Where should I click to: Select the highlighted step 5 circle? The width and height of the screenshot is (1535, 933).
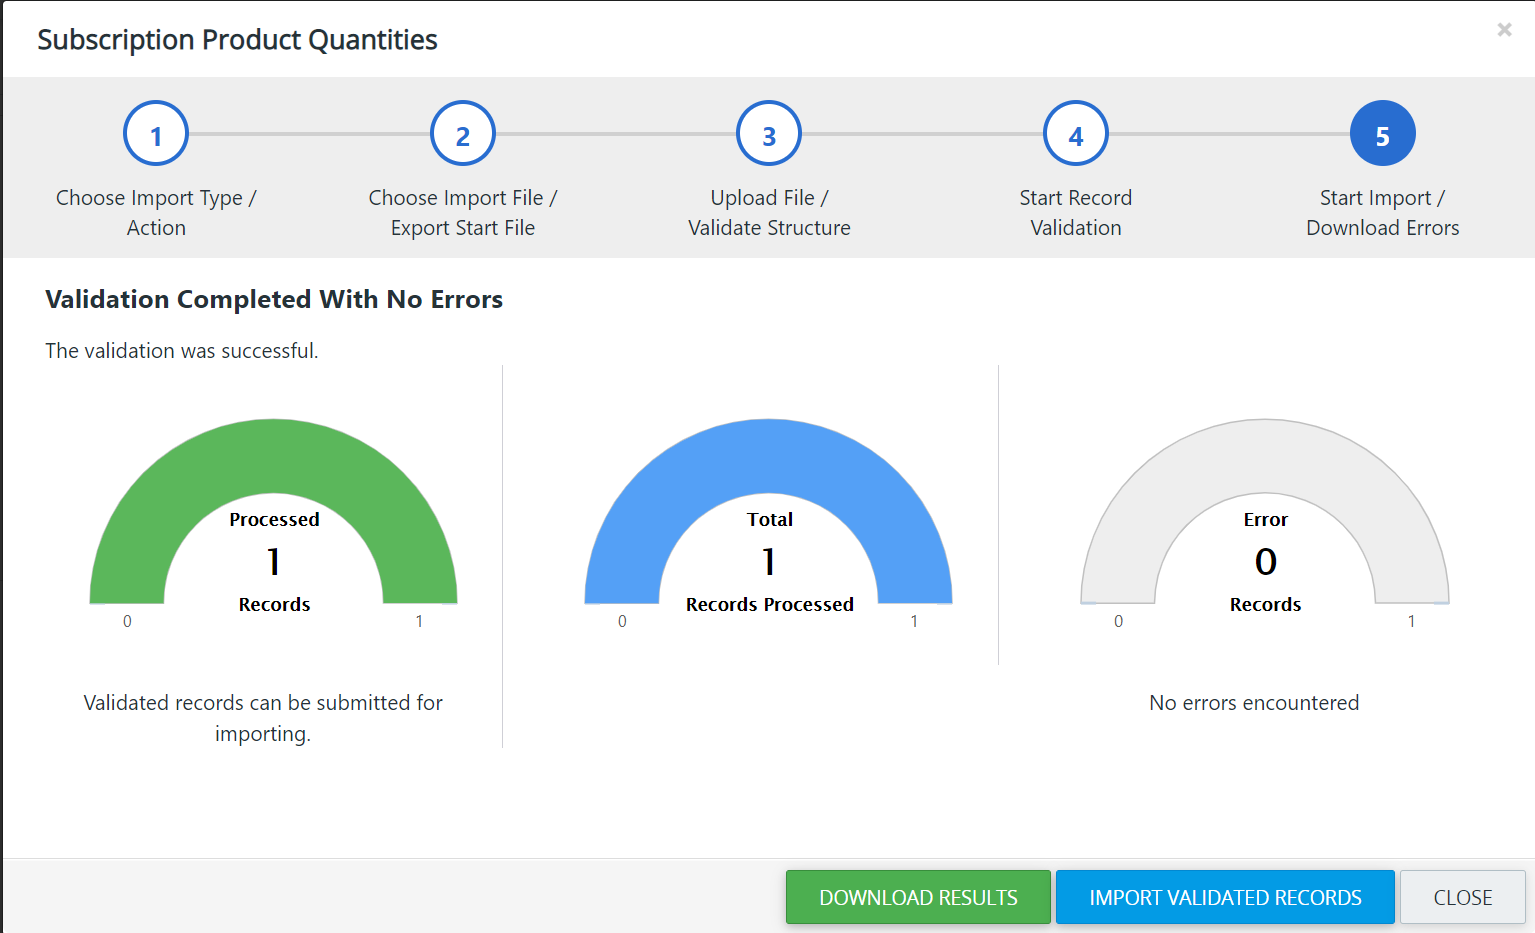coord(1383,134)
